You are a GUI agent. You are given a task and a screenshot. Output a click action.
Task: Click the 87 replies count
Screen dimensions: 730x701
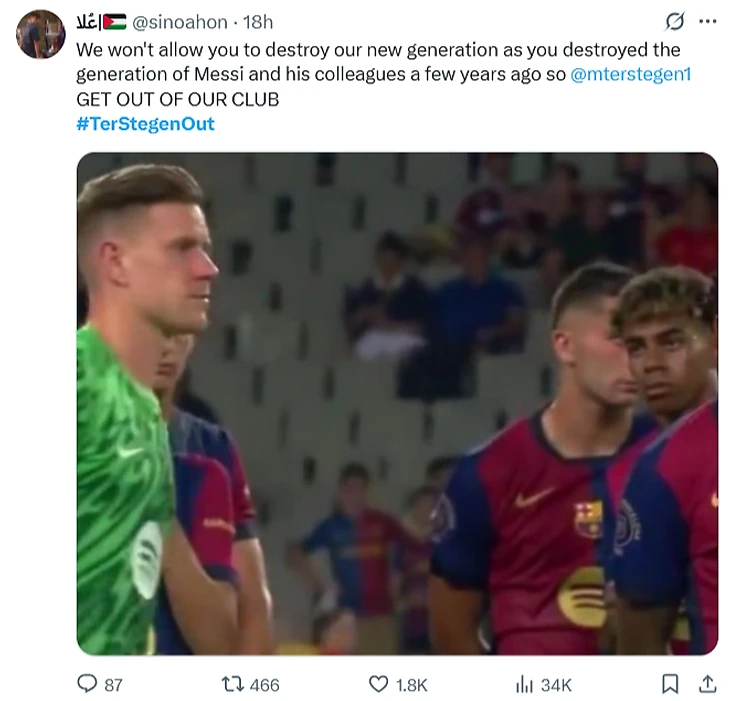pos(114,685)
